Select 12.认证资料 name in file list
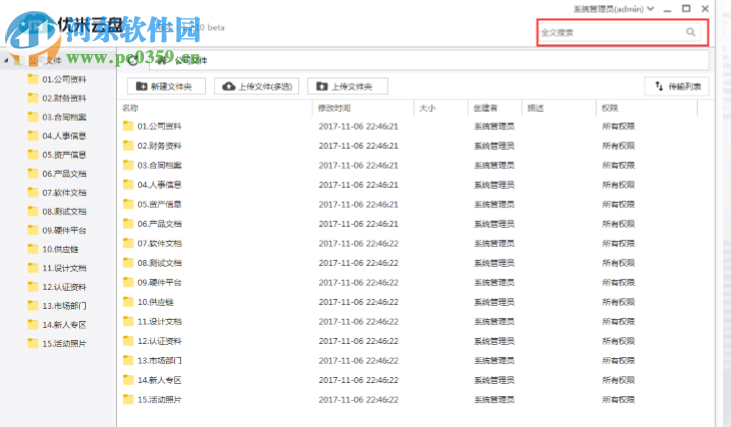Image resolution: width=731 pixels, height=427 pixels. coord(159,341)
